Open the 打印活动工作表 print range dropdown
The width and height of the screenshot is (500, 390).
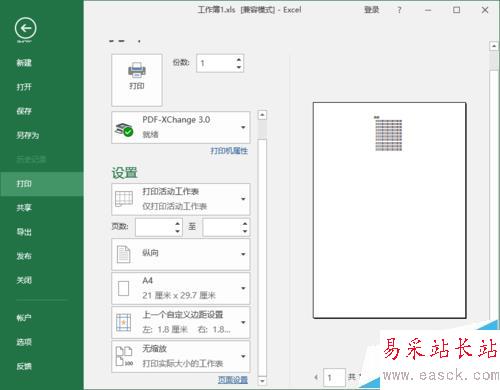pyautogui.click(x=180, y=199)
